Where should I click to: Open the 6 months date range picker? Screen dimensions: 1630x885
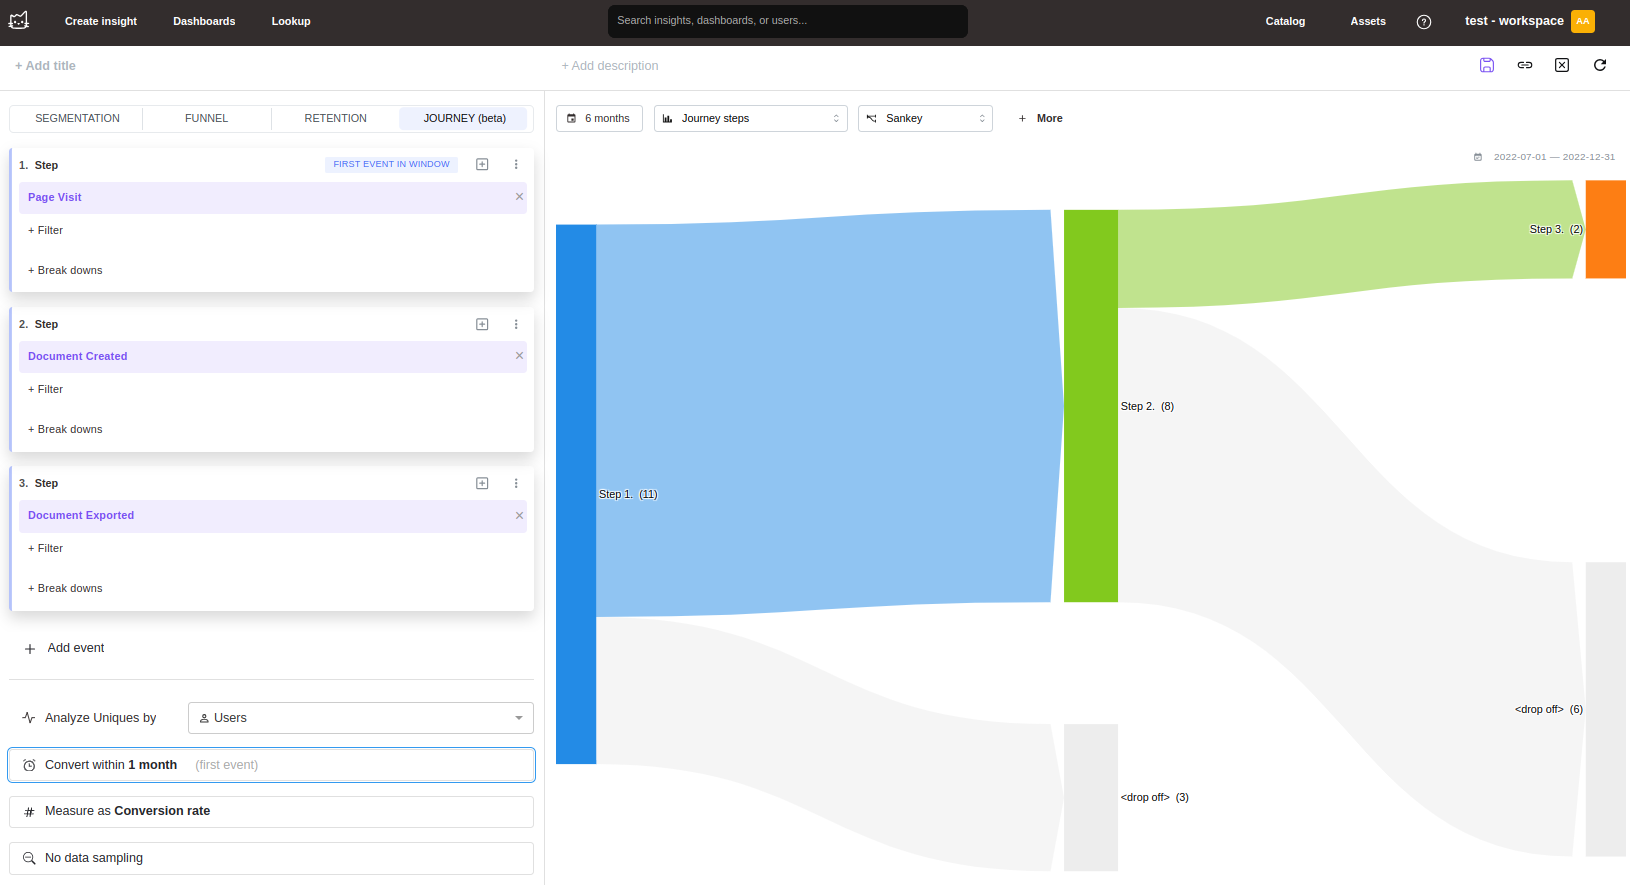tap(599, 119)
